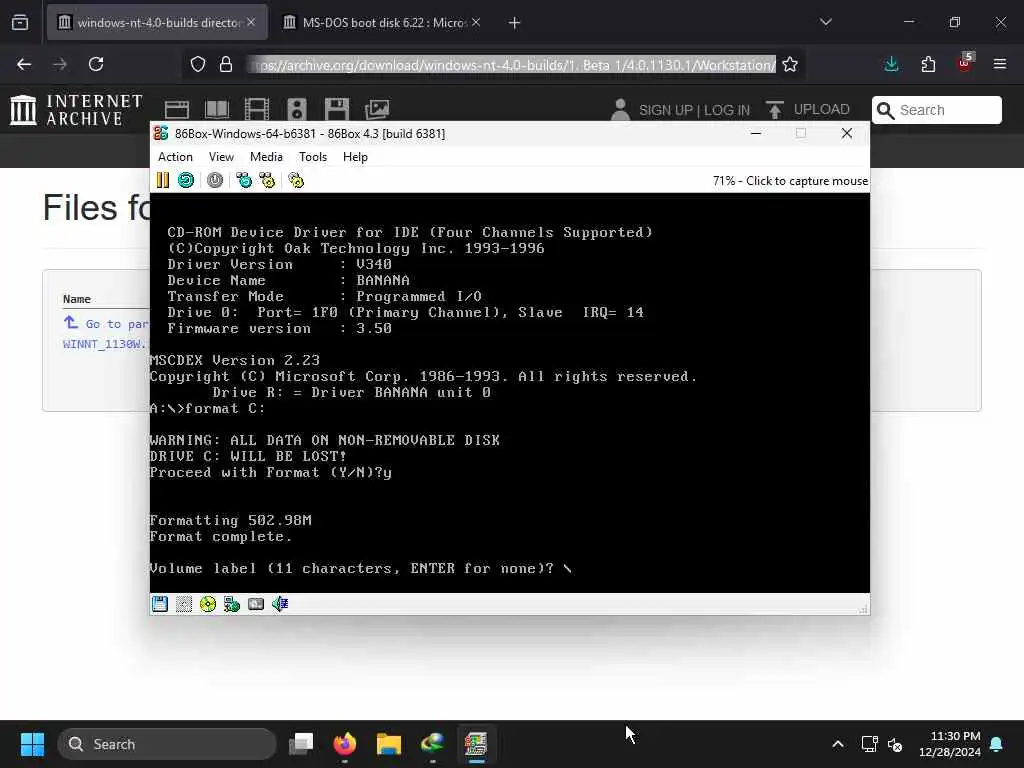Switch to the windows-nt-4.0-builds directory tab
The image size is (1024, 768).
tap(157, 23)
